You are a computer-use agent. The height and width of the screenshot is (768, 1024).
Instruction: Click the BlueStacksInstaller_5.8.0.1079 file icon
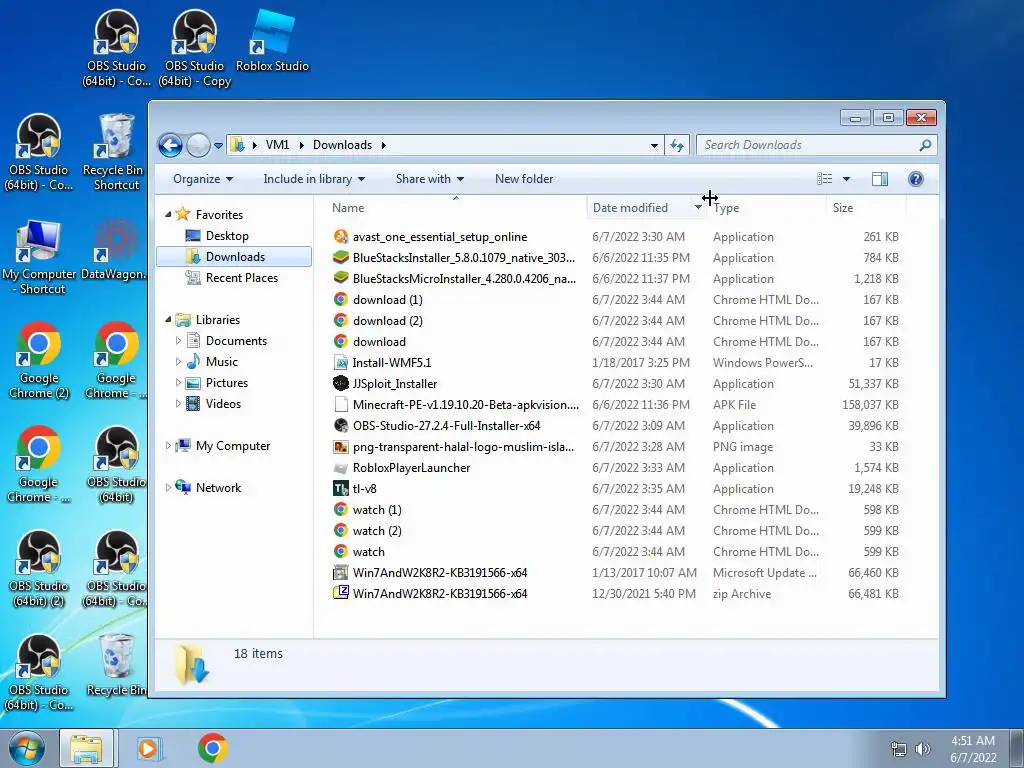340,257
